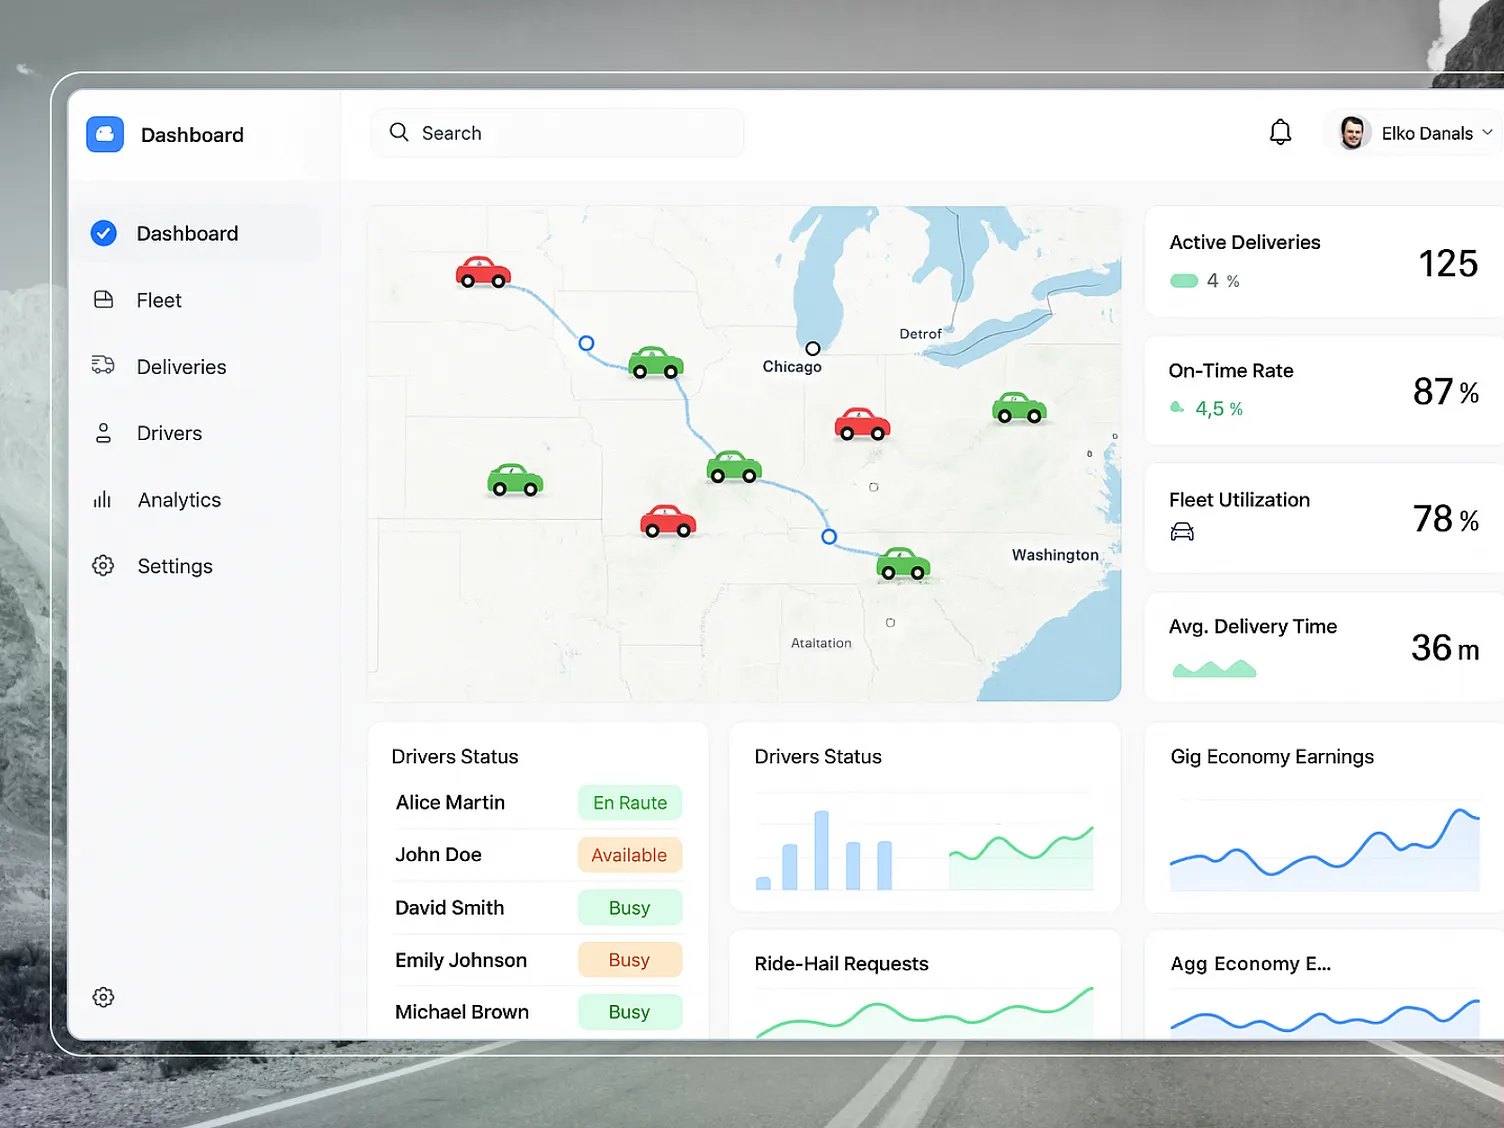Image resolution: width=1504 pixels, height=1128 pixels.
Task: Click the Deliveries truck icon
Action: click(103, 365)
